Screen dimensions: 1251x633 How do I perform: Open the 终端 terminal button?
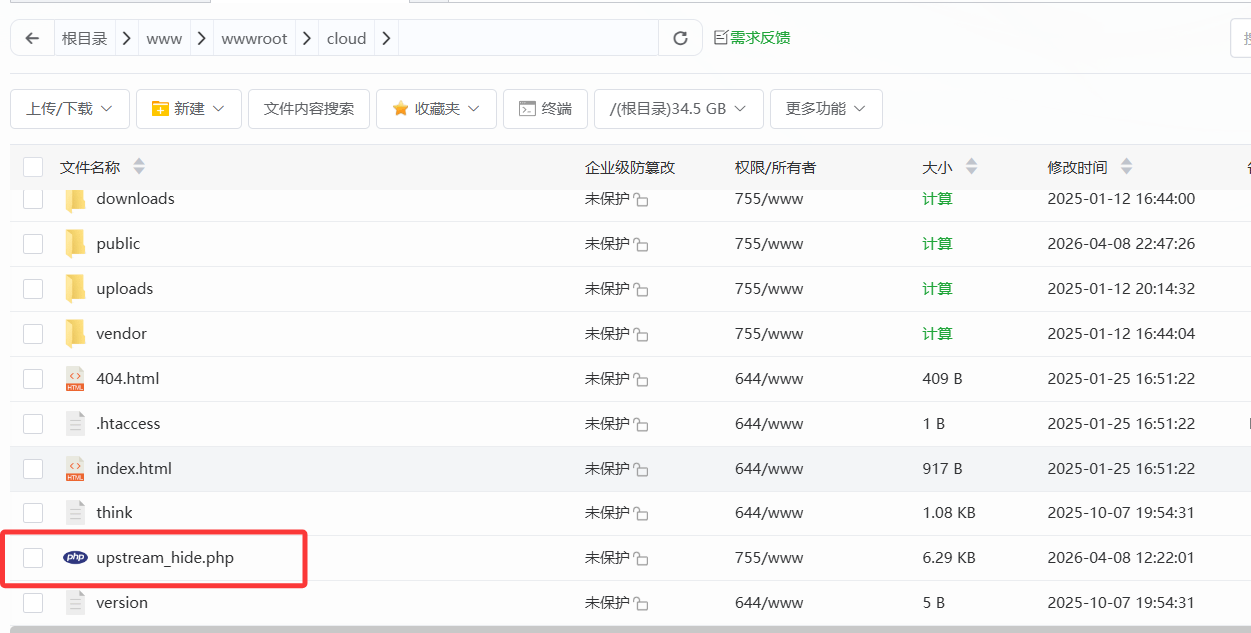pyautogui.click(x=545, y=109)
